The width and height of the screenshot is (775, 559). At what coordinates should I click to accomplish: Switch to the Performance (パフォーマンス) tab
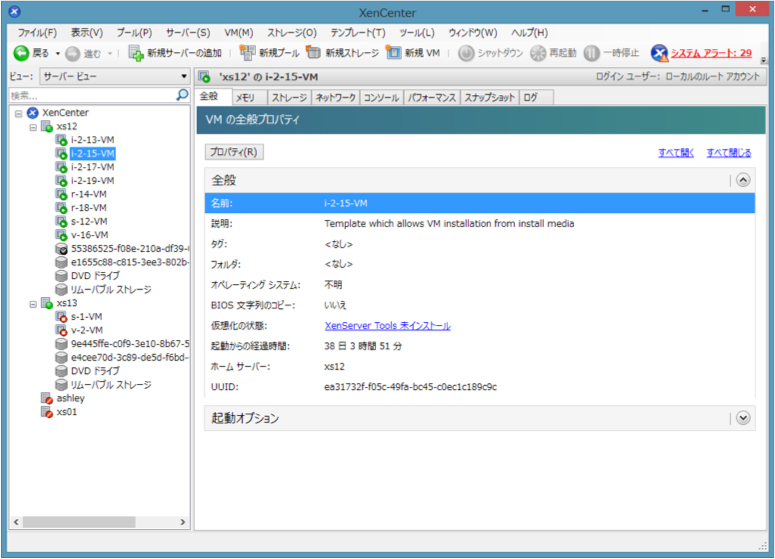click(x=431, y=98)
